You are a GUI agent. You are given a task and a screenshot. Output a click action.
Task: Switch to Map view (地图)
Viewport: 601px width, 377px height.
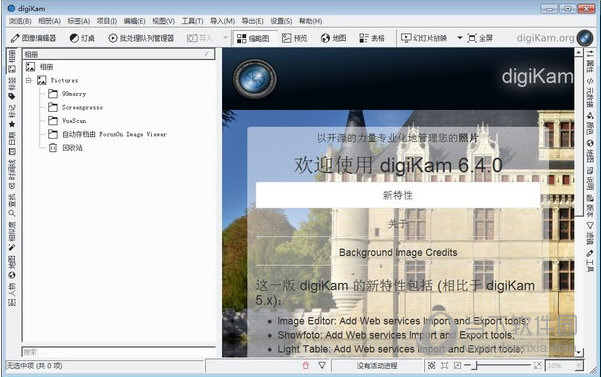[x=333, y=38]
